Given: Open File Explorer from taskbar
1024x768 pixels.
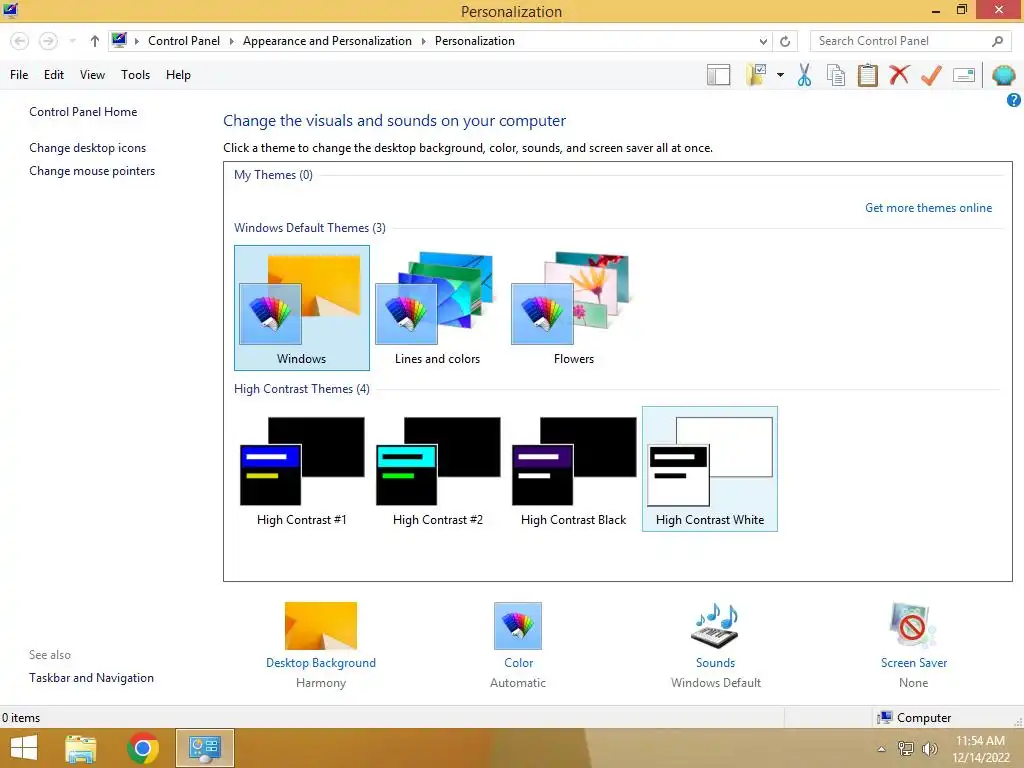Looking at the screenshot, I should tap(80, 748).
